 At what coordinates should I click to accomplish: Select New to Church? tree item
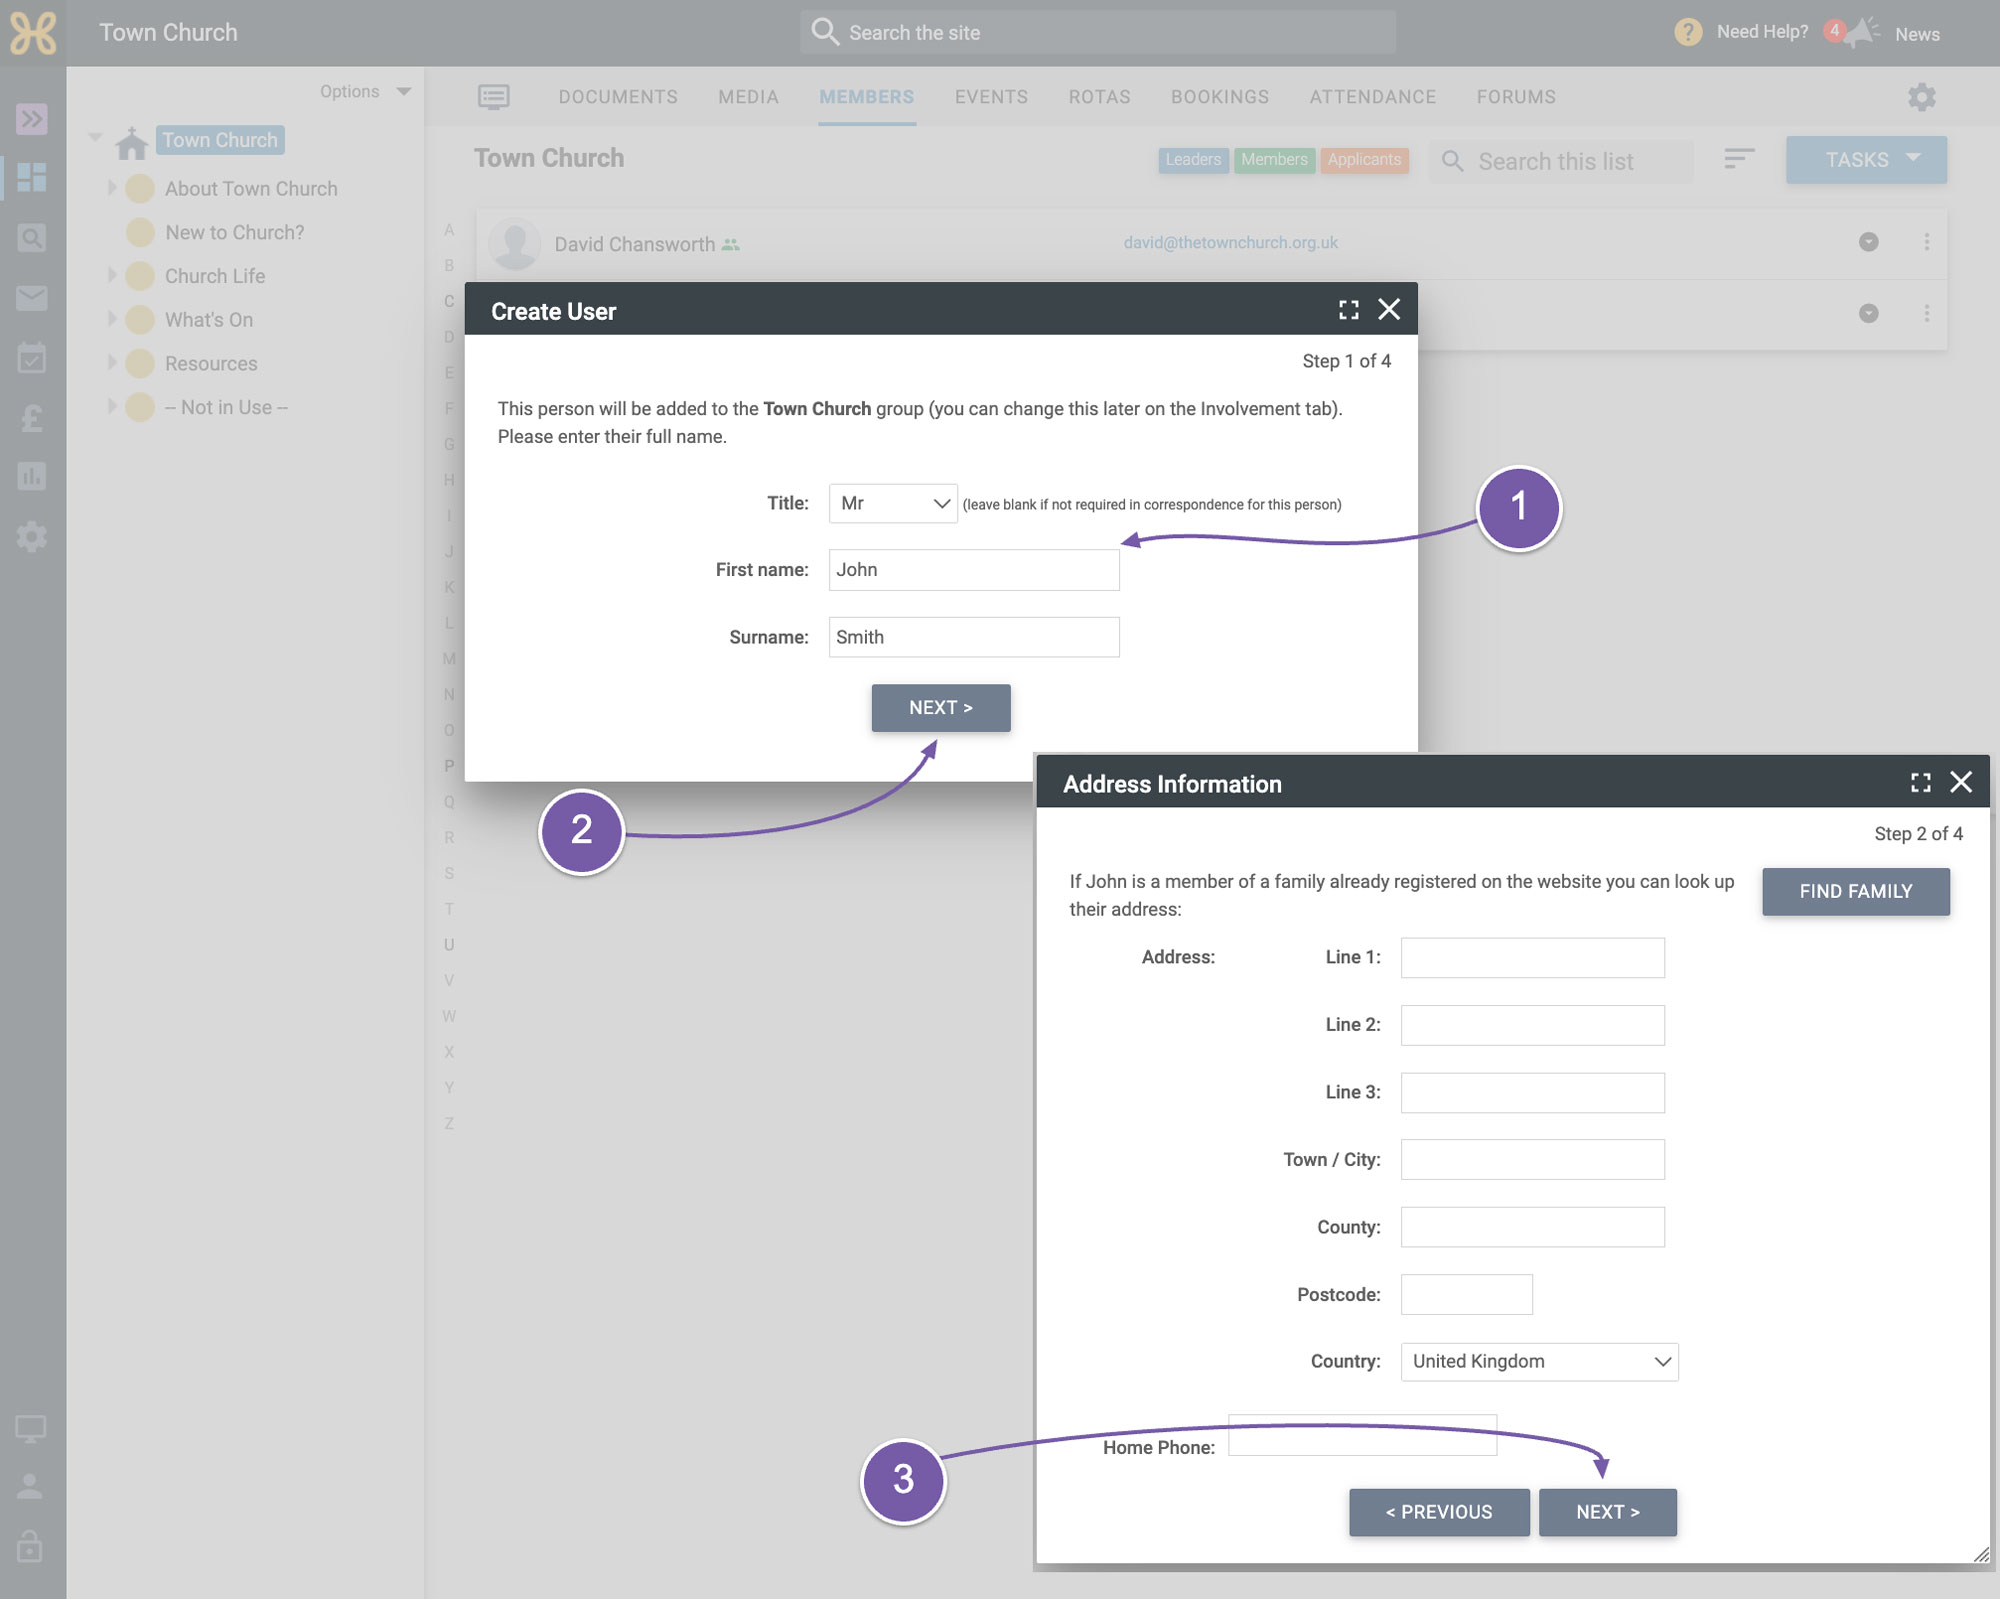[234, 232]
